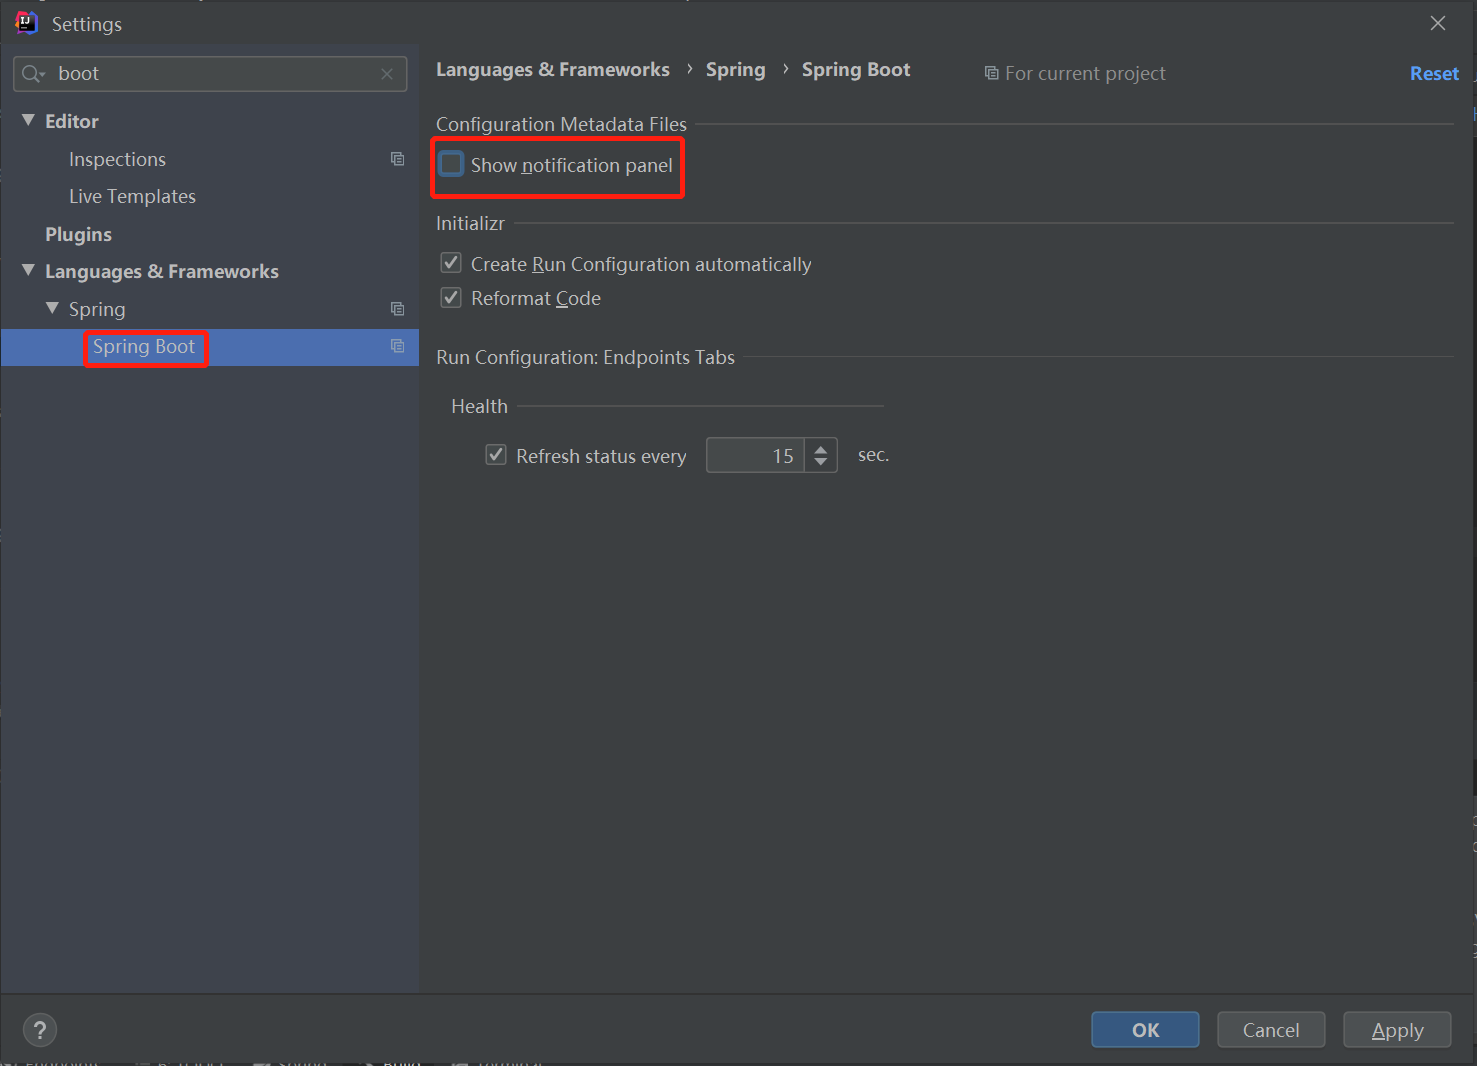Open Live Templates settings page
1477x1066 pixels.
click(x=132, y=197)
